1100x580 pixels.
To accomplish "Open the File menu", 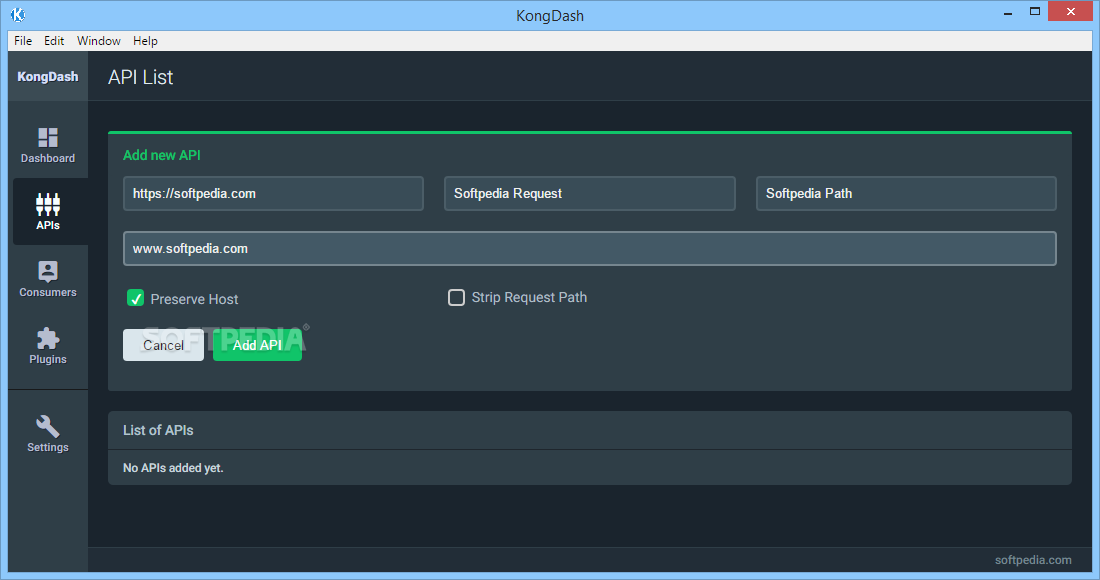I will click(23, 41).
